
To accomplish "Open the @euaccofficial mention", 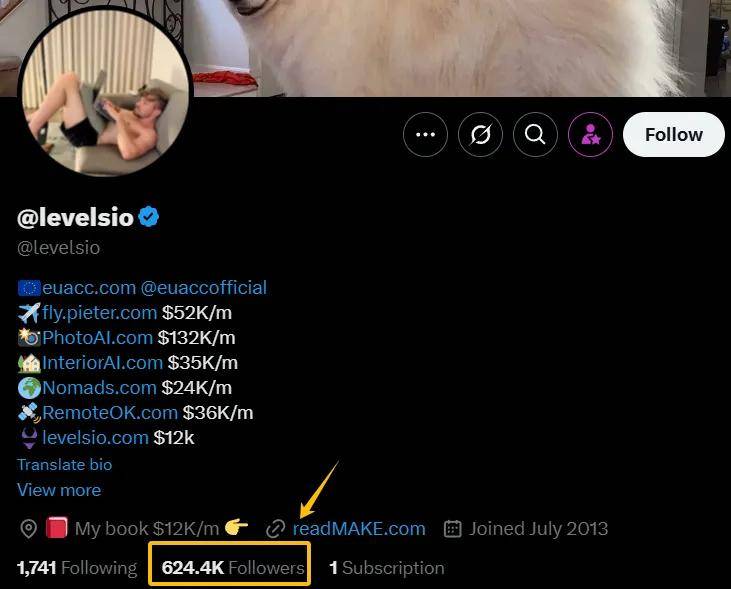I will point(204,288).
